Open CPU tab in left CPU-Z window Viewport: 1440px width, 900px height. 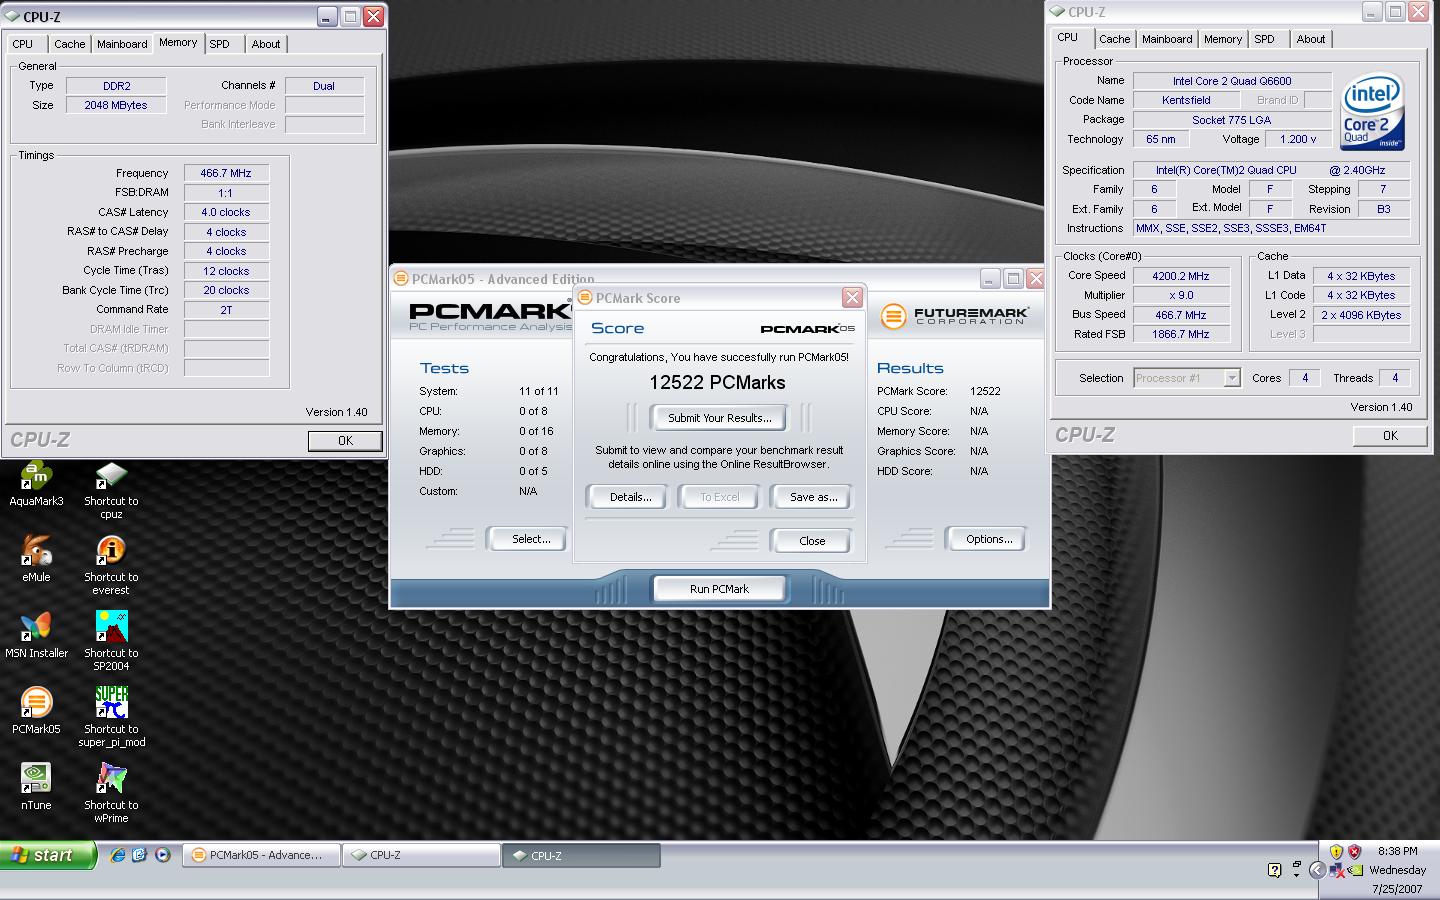[22, 44]
